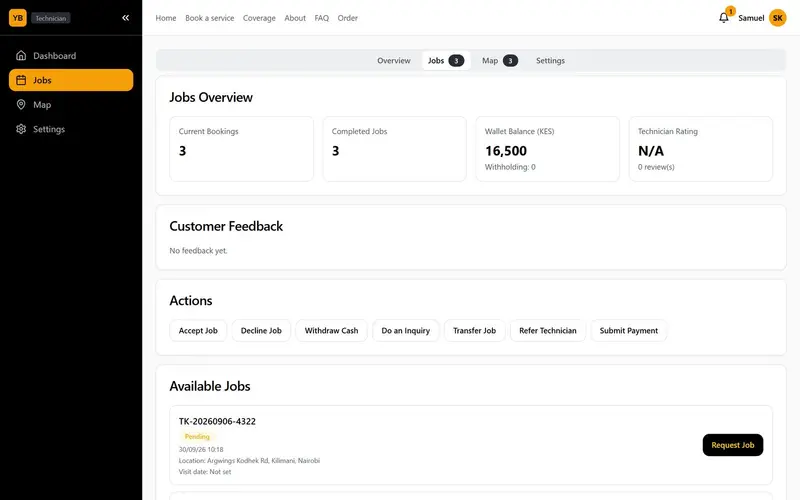This screenshot has width=800, height=500.
Task: Open Dashboard in the sidebar
Action: pos(71,56)
